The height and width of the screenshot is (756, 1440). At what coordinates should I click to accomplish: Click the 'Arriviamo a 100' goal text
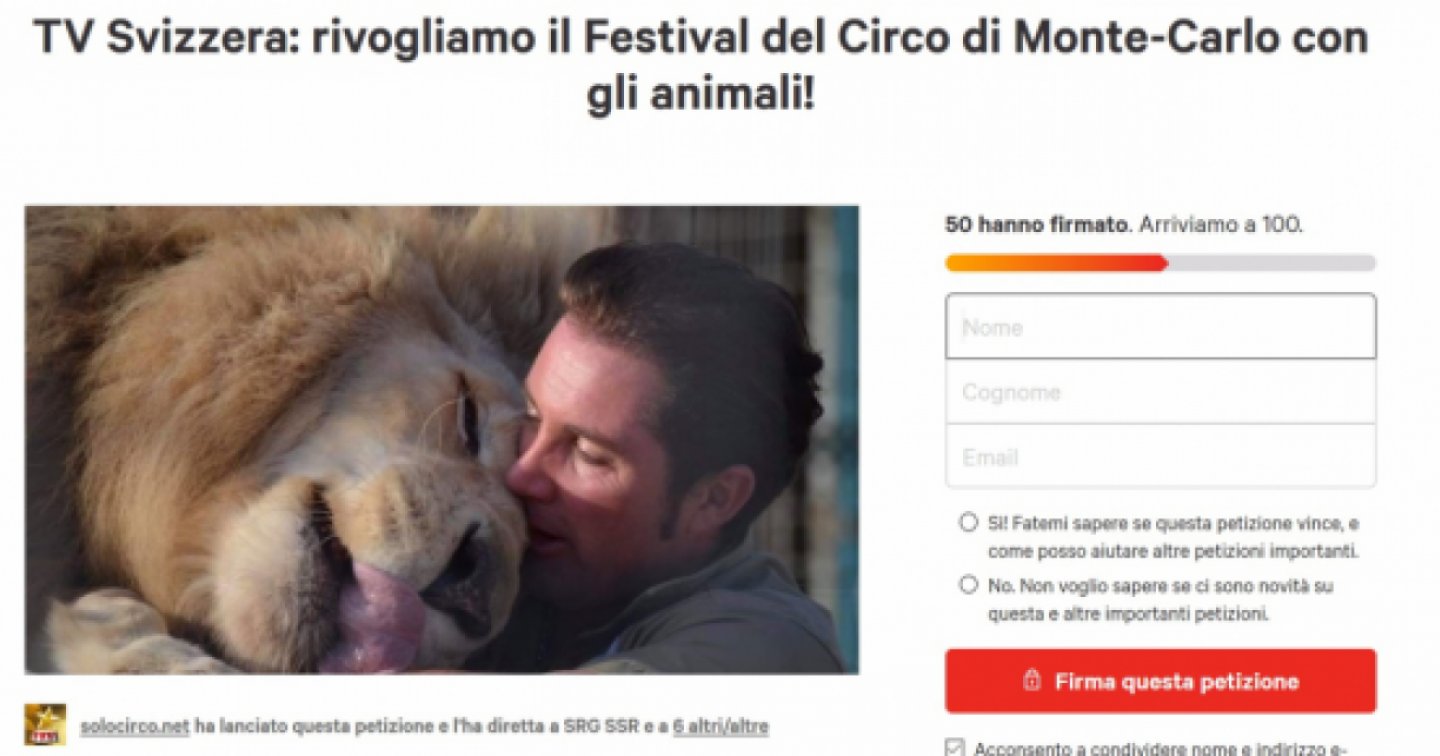click(1220, 225)
